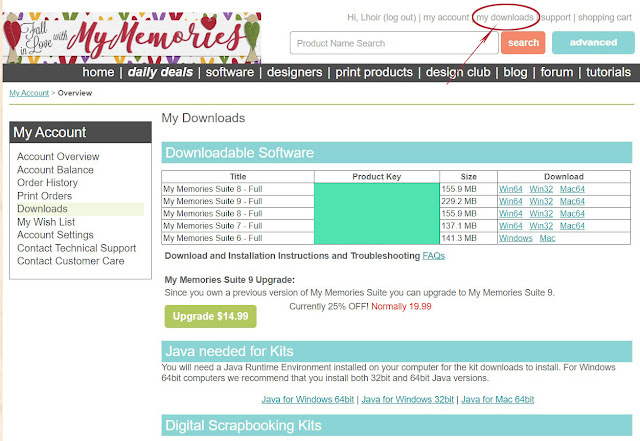
Task: Open the blog menu item
Action: click(515, 72)
